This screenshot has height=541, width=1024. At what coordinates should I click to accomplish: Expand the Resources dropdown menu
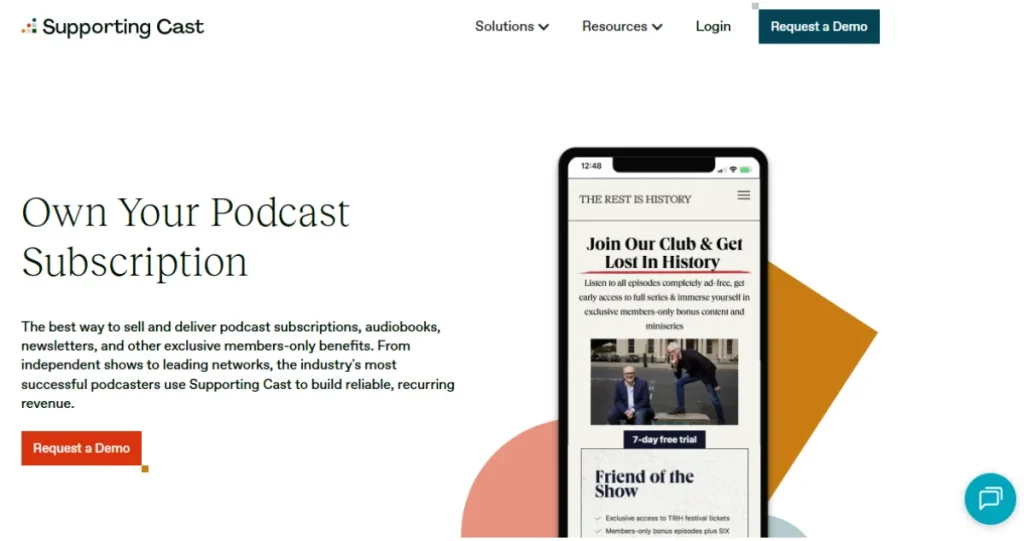coord(622,27)
